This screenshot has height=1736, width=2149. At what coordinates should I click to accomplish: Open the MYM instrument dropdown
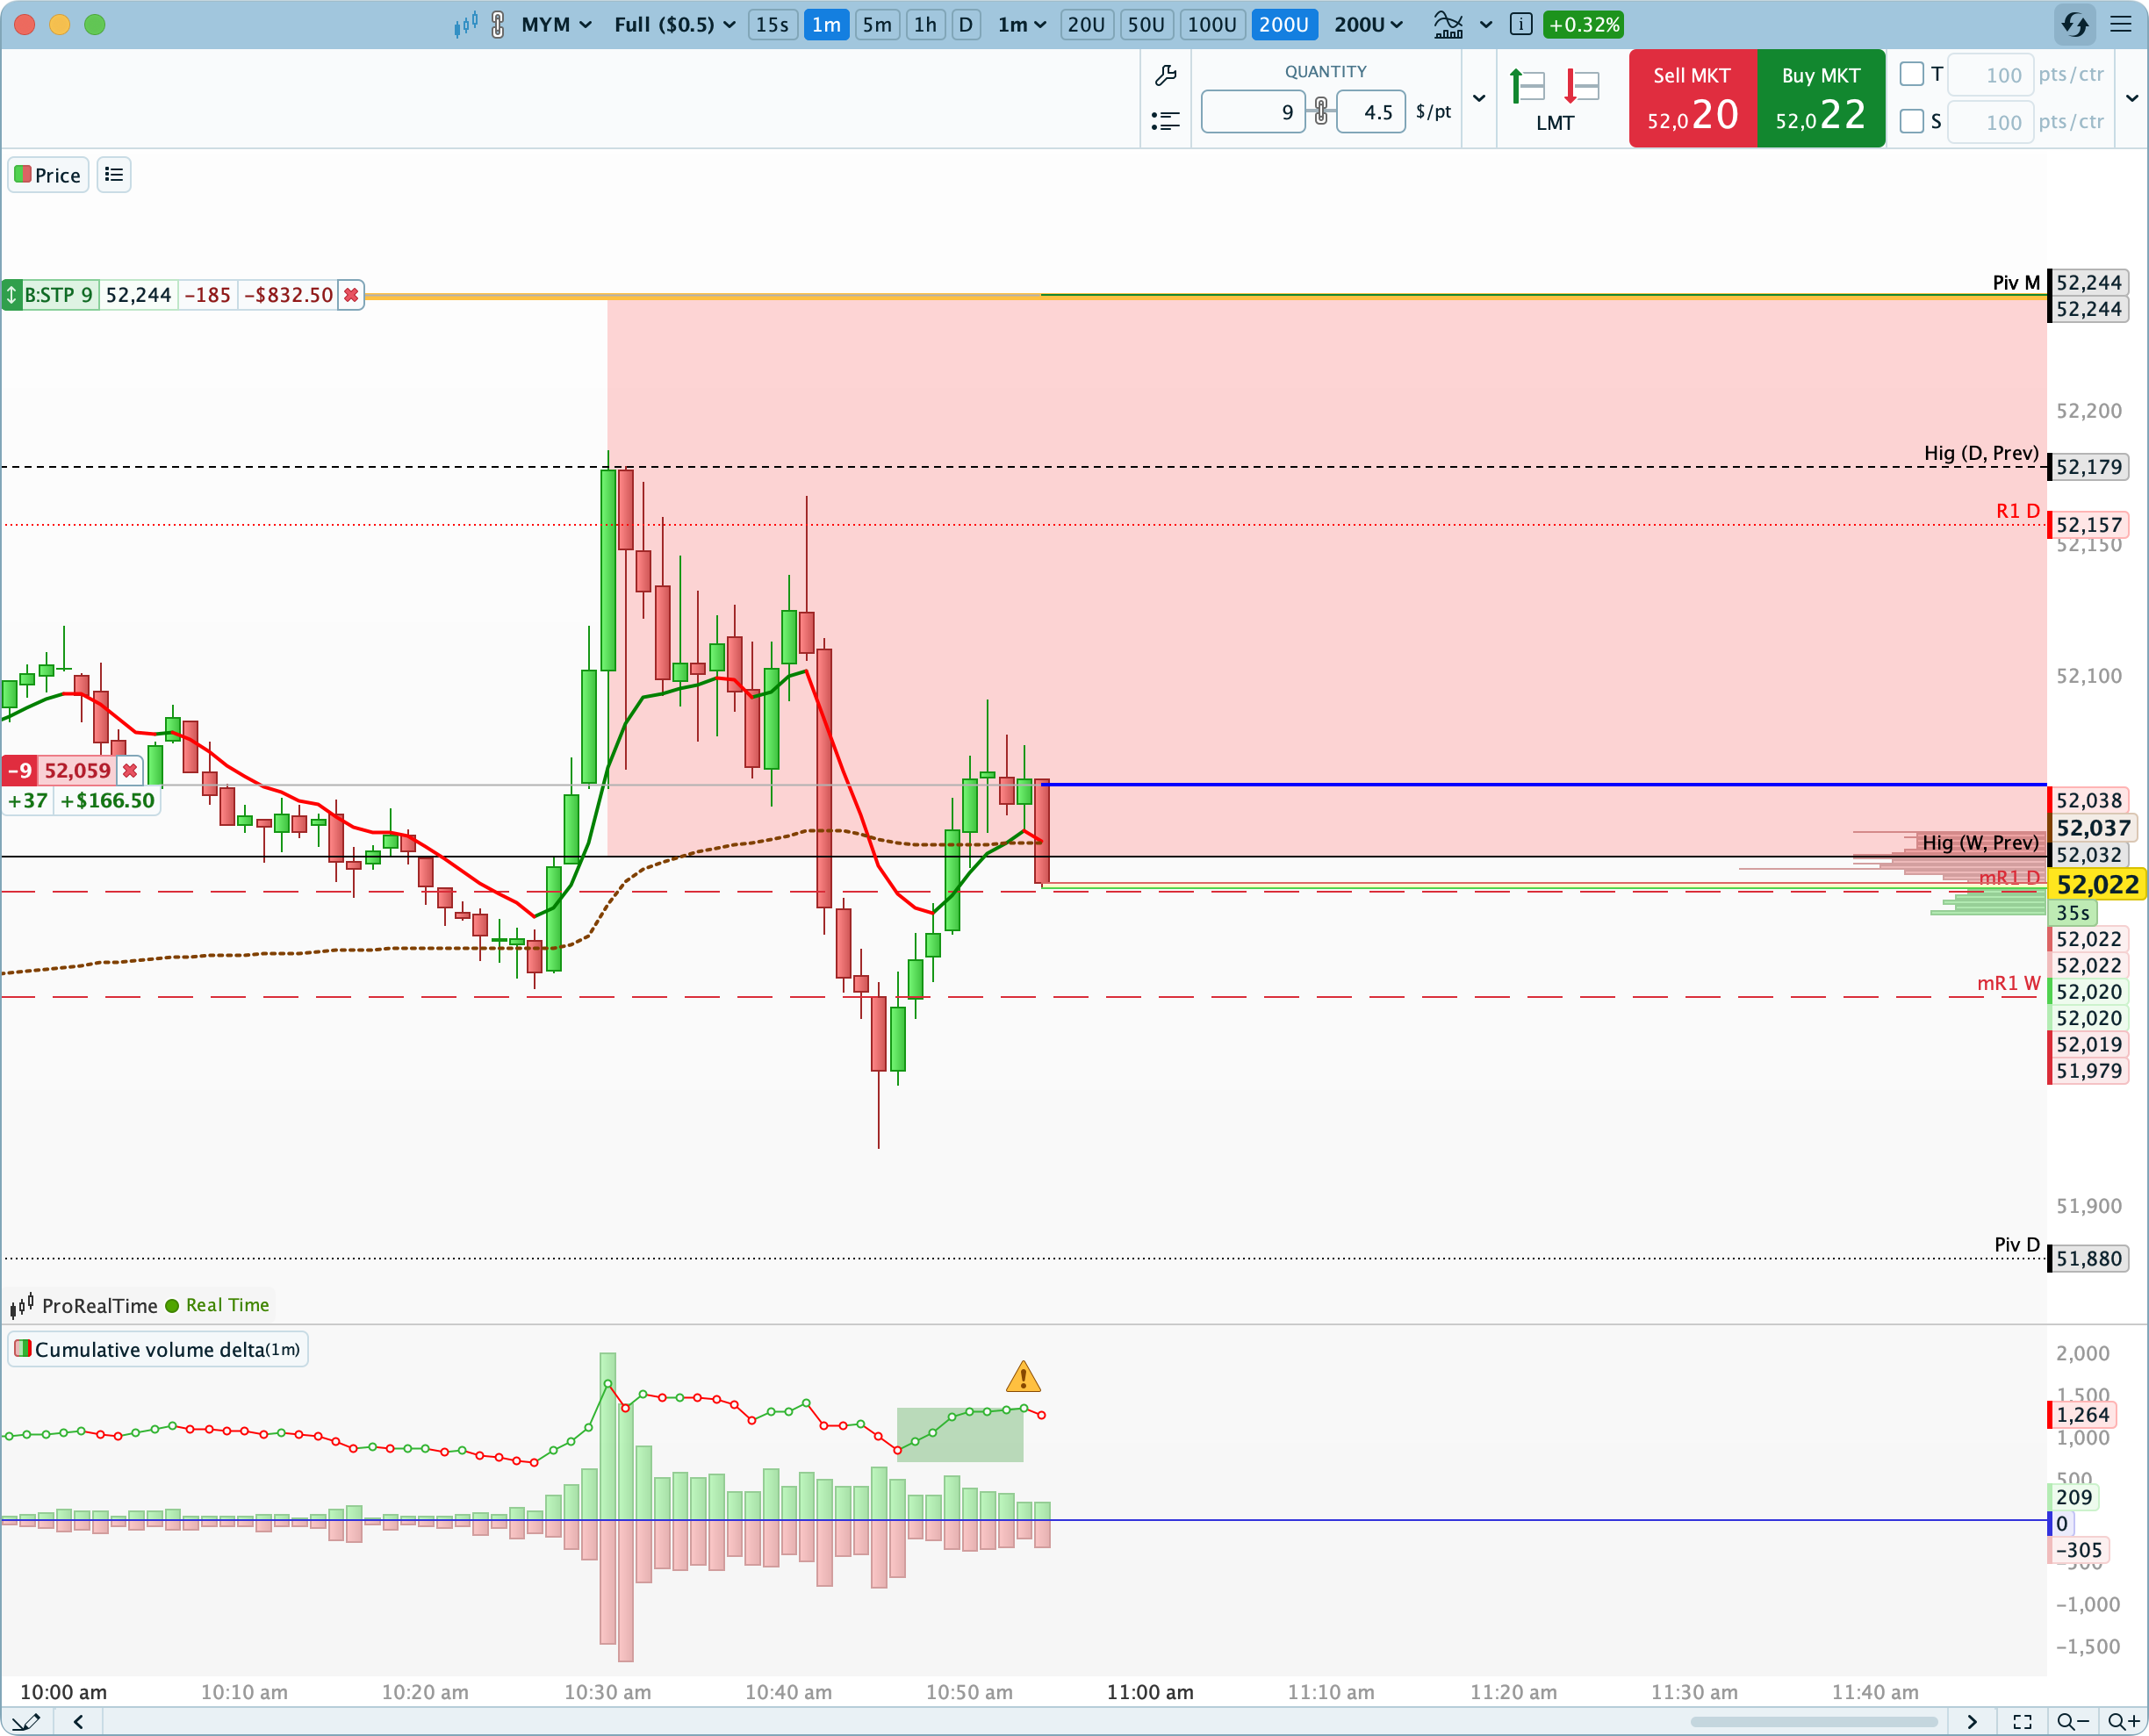pyautogui.click(x=556, y=24)
